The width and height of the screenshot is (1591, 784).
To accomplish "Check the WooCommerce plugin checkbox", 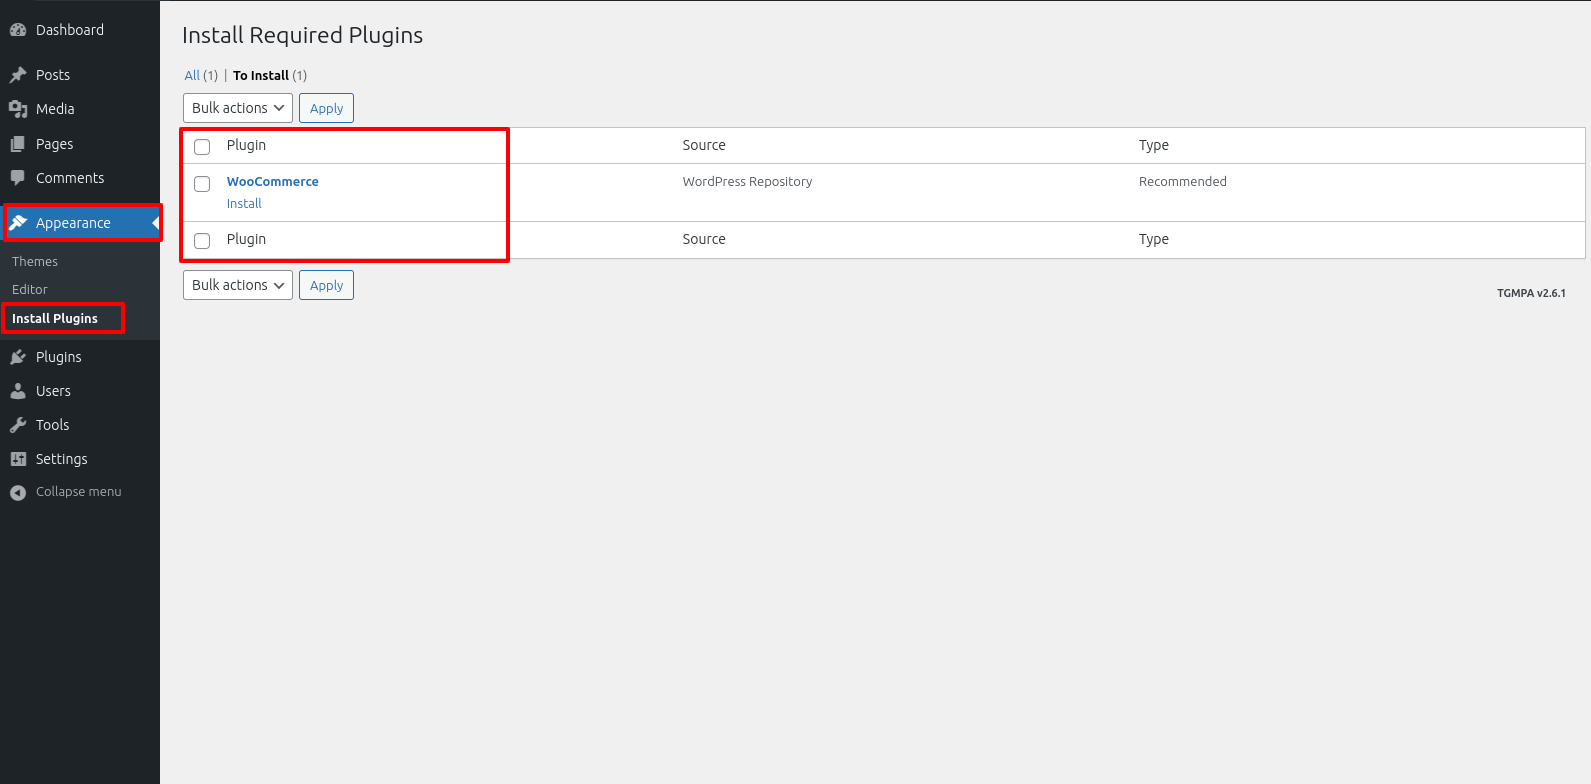I will [202, 184].
